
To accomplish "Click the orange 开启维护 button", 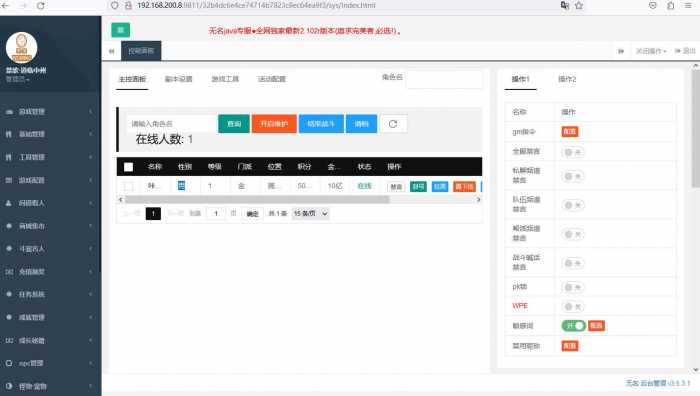I will pyautogui.click(x=274, y=124).
